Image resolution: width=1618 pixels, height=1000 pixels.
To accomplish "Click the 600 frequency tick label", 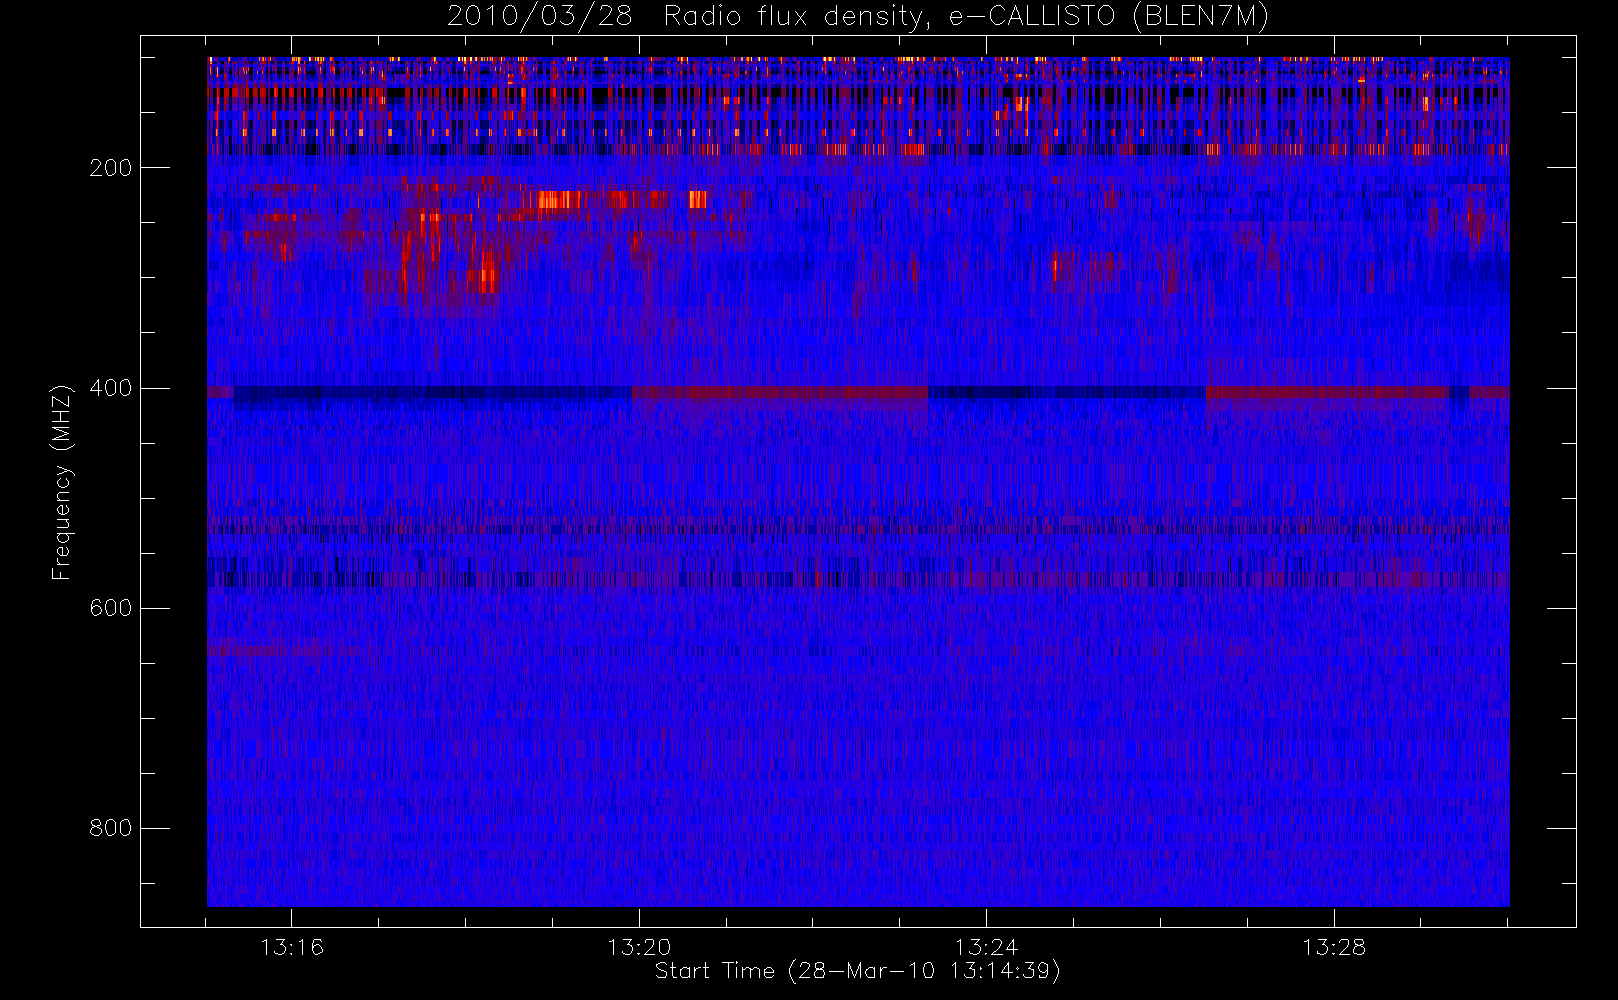I will (x=111, y=608).
